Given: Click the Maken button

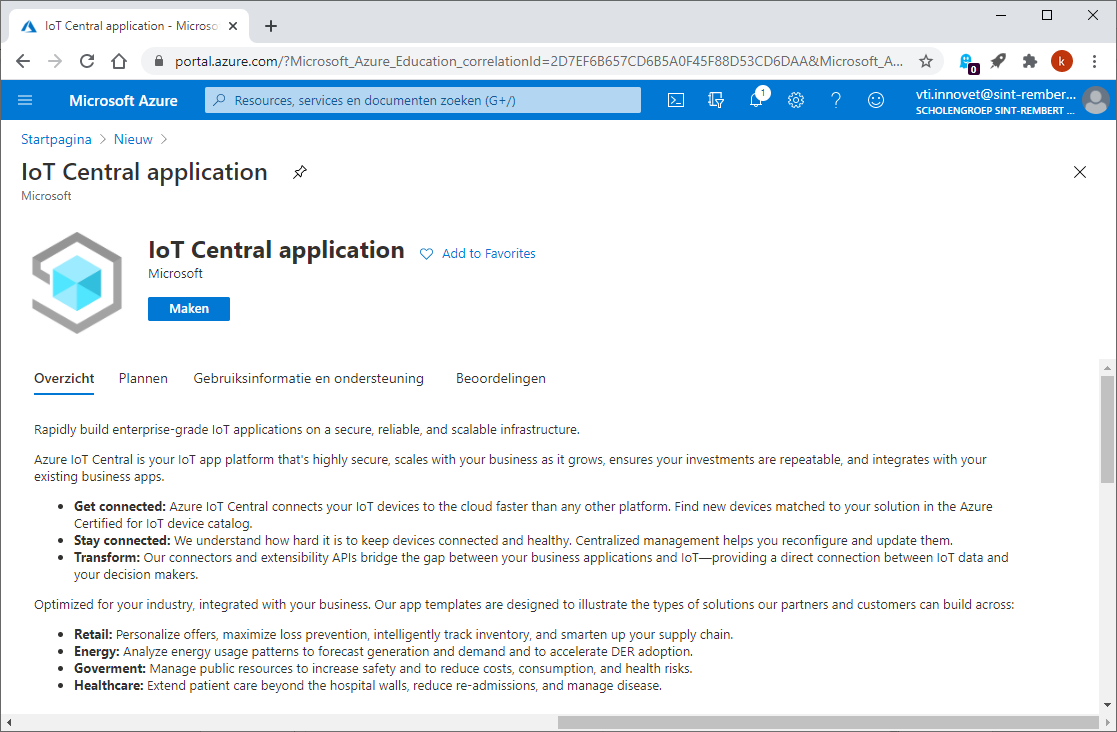Looking at the screenshot, I should click(189, 309).
